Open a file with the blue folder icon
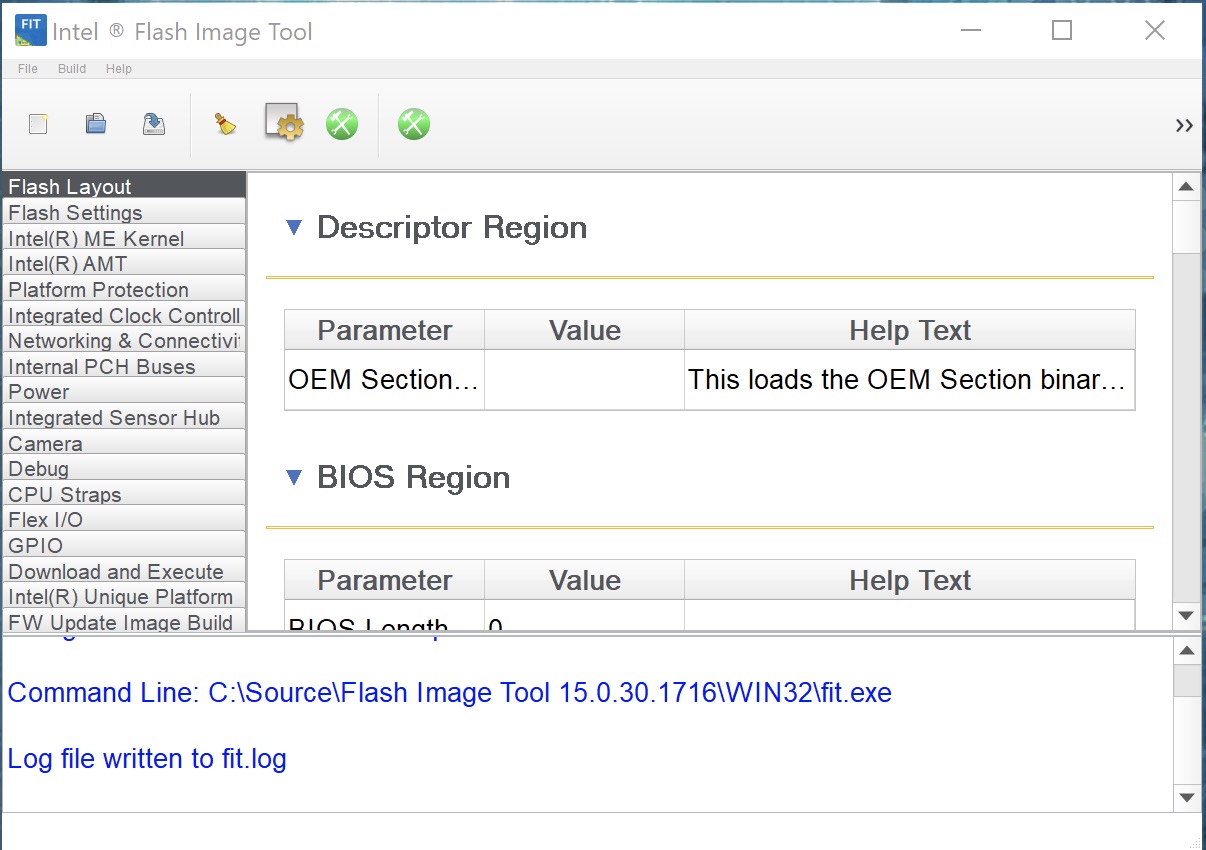Screen dimensions: 1206x850 96,124
